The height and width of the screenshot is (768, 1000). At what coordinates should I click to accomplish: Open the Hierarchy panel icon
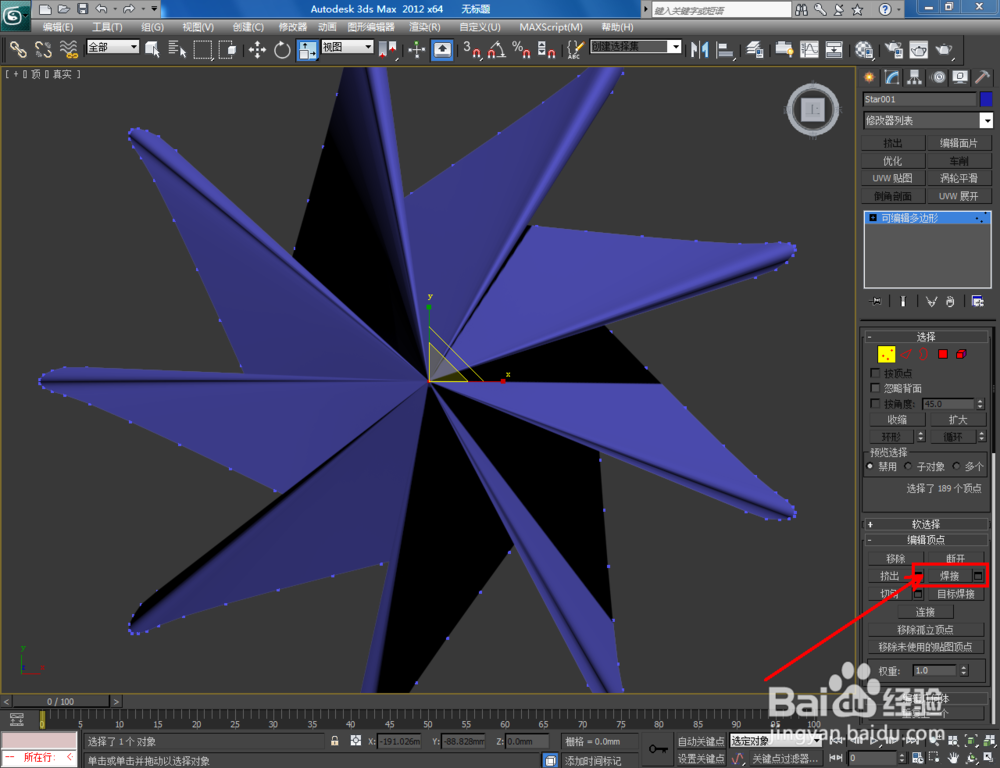pos(915,77)
